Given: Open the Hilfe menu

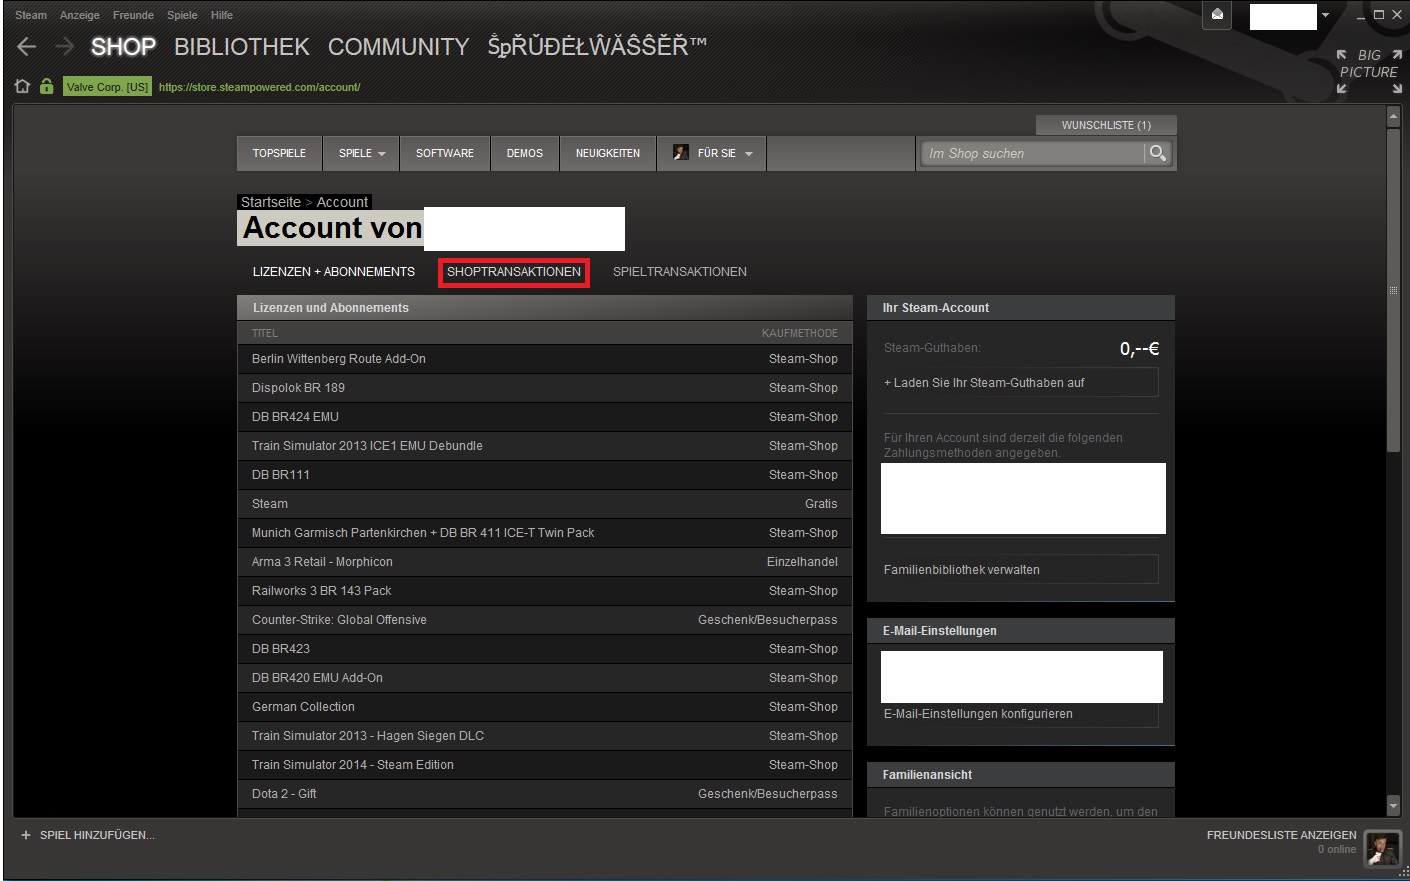Looking at the screenshot, I should coord(222,15).
